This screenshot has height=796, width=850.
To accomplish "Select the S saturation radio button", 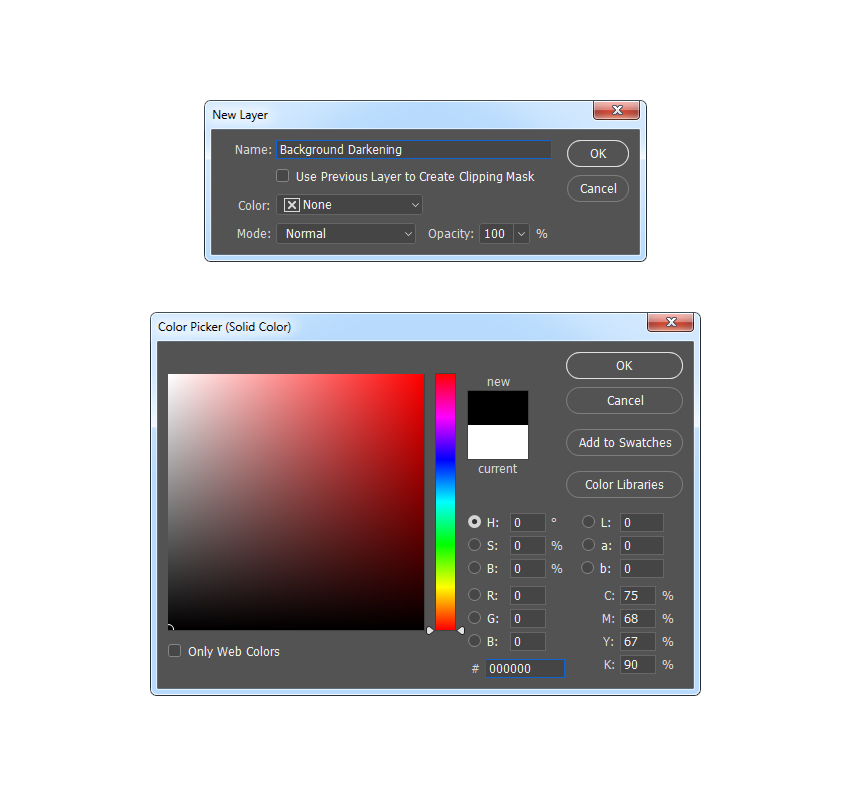I will pyautogui.click(x=474, y=544).
